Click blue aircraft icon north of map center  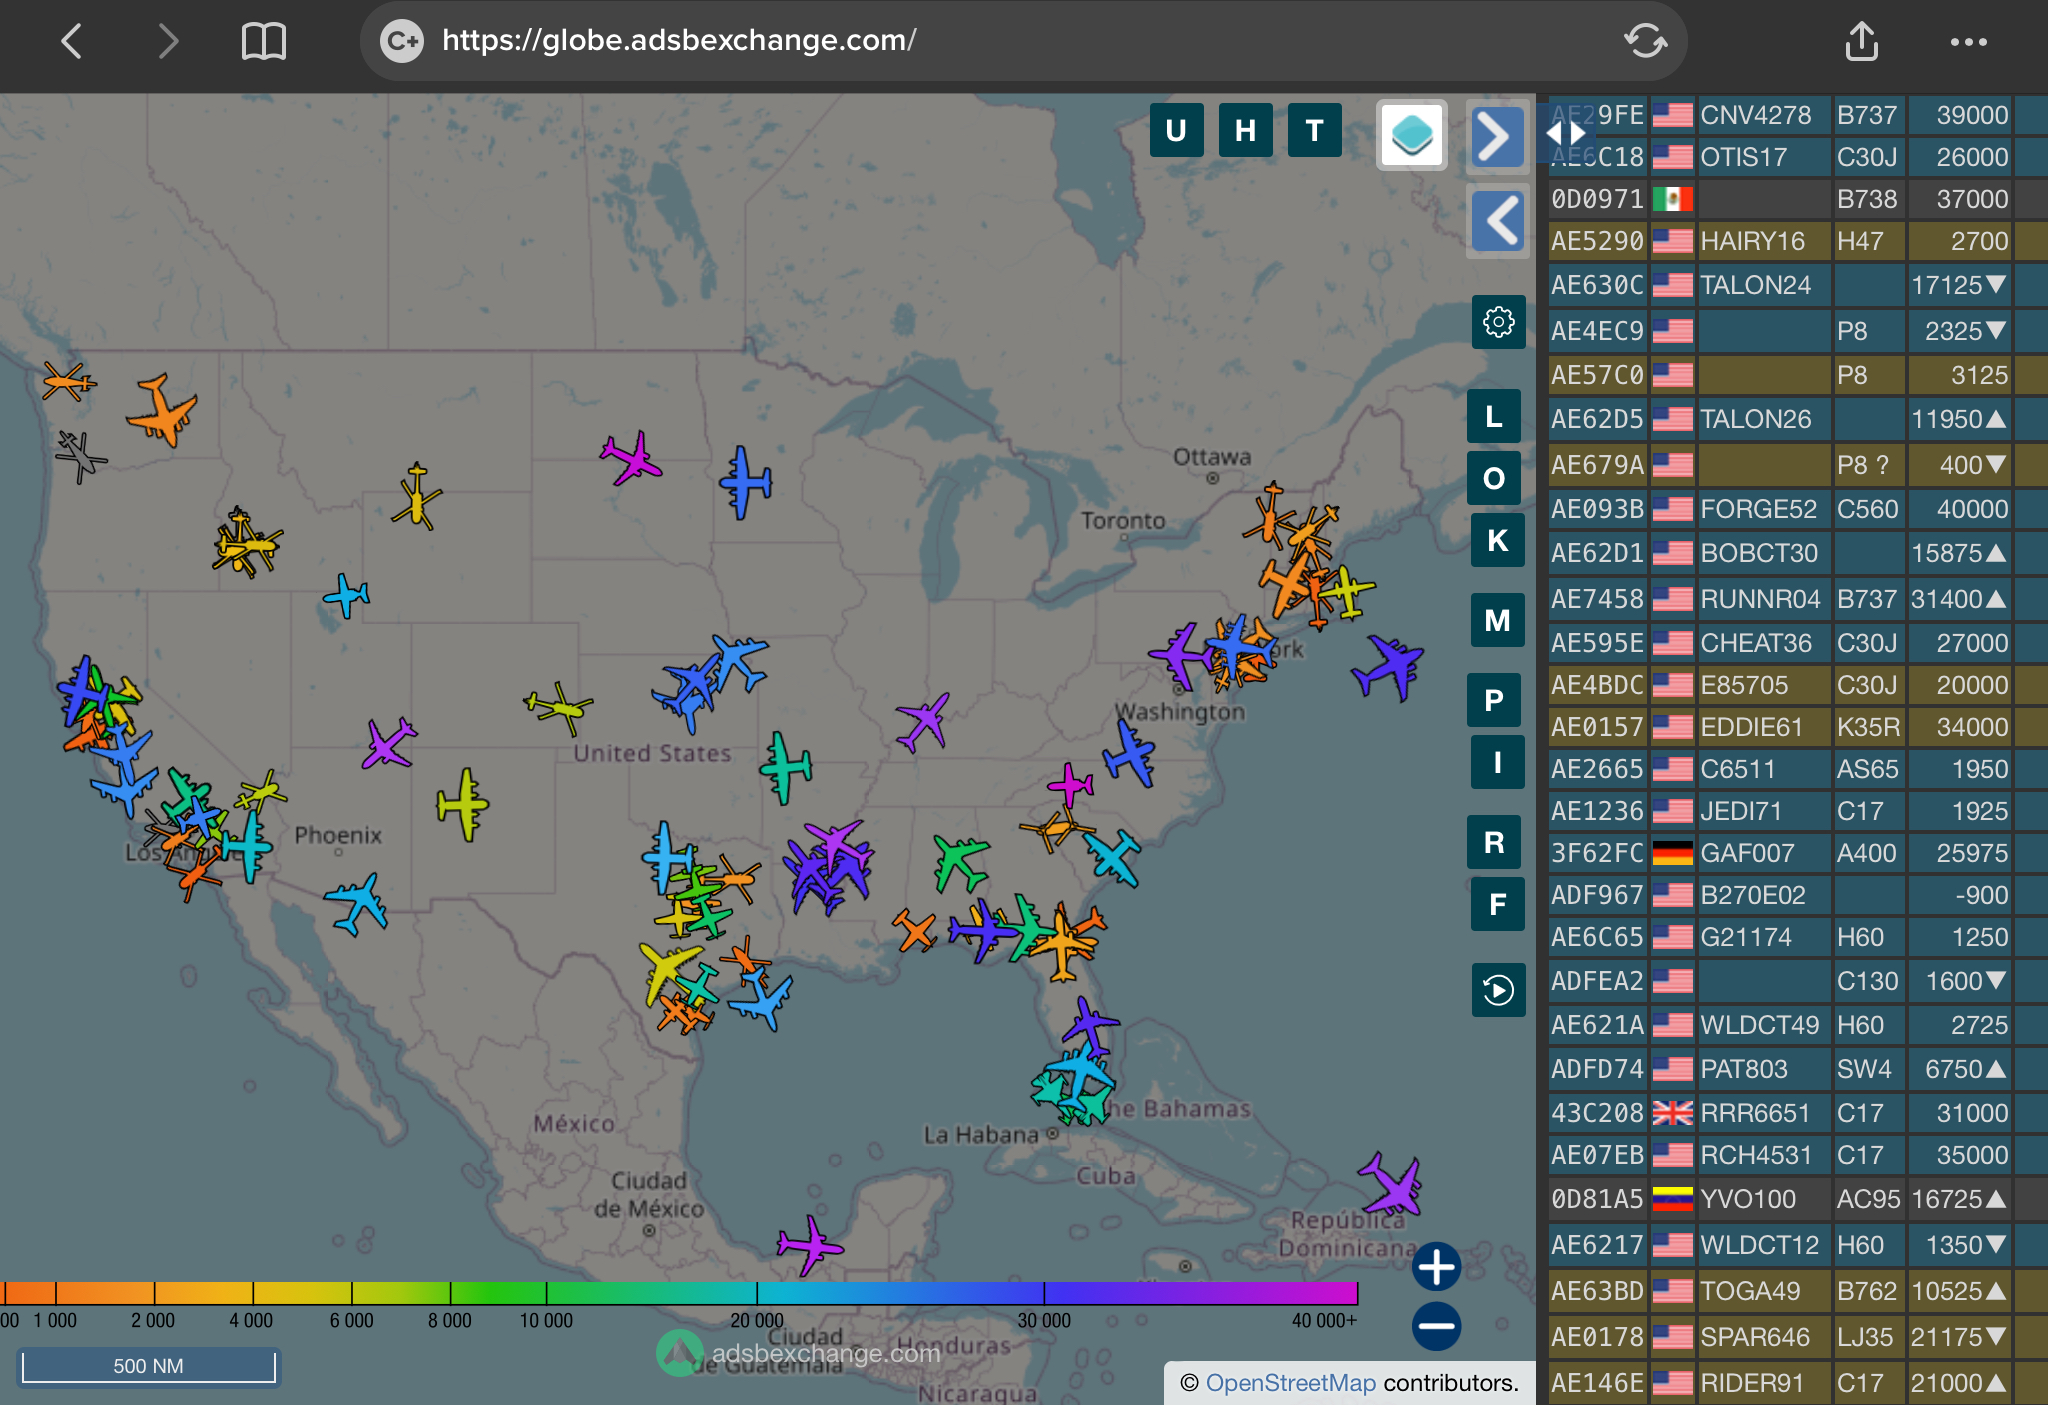745,482
